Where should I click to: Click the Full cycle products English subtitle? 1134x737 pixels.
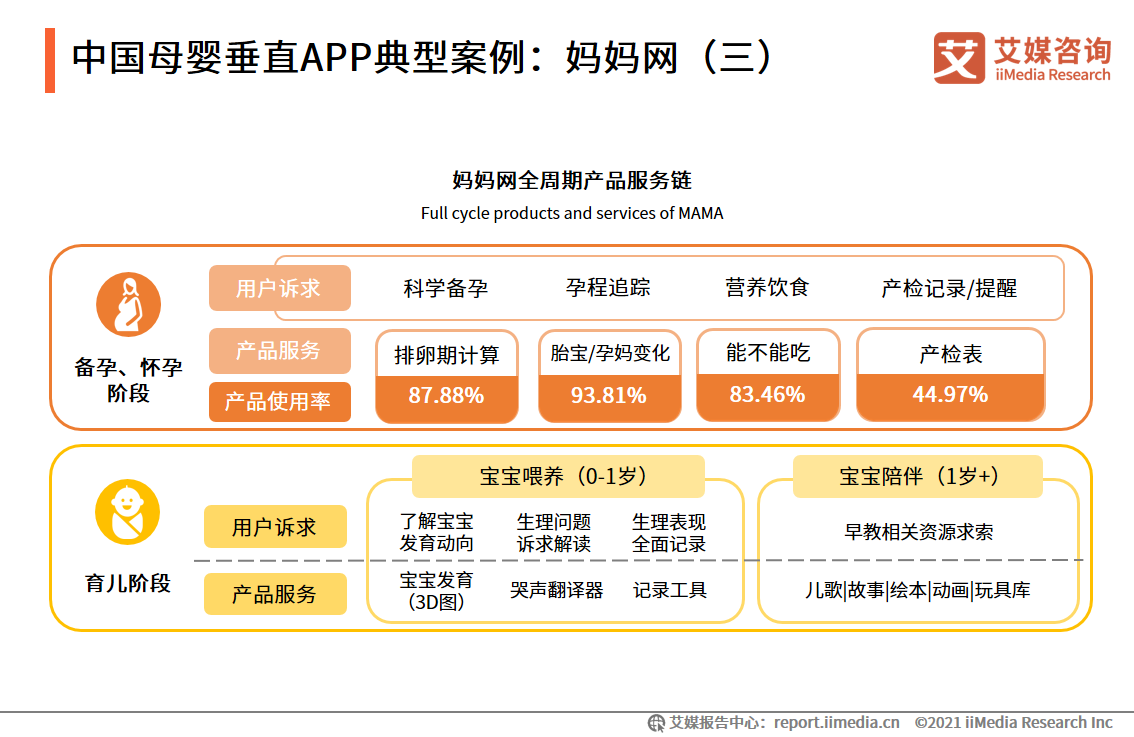[572, 213]
